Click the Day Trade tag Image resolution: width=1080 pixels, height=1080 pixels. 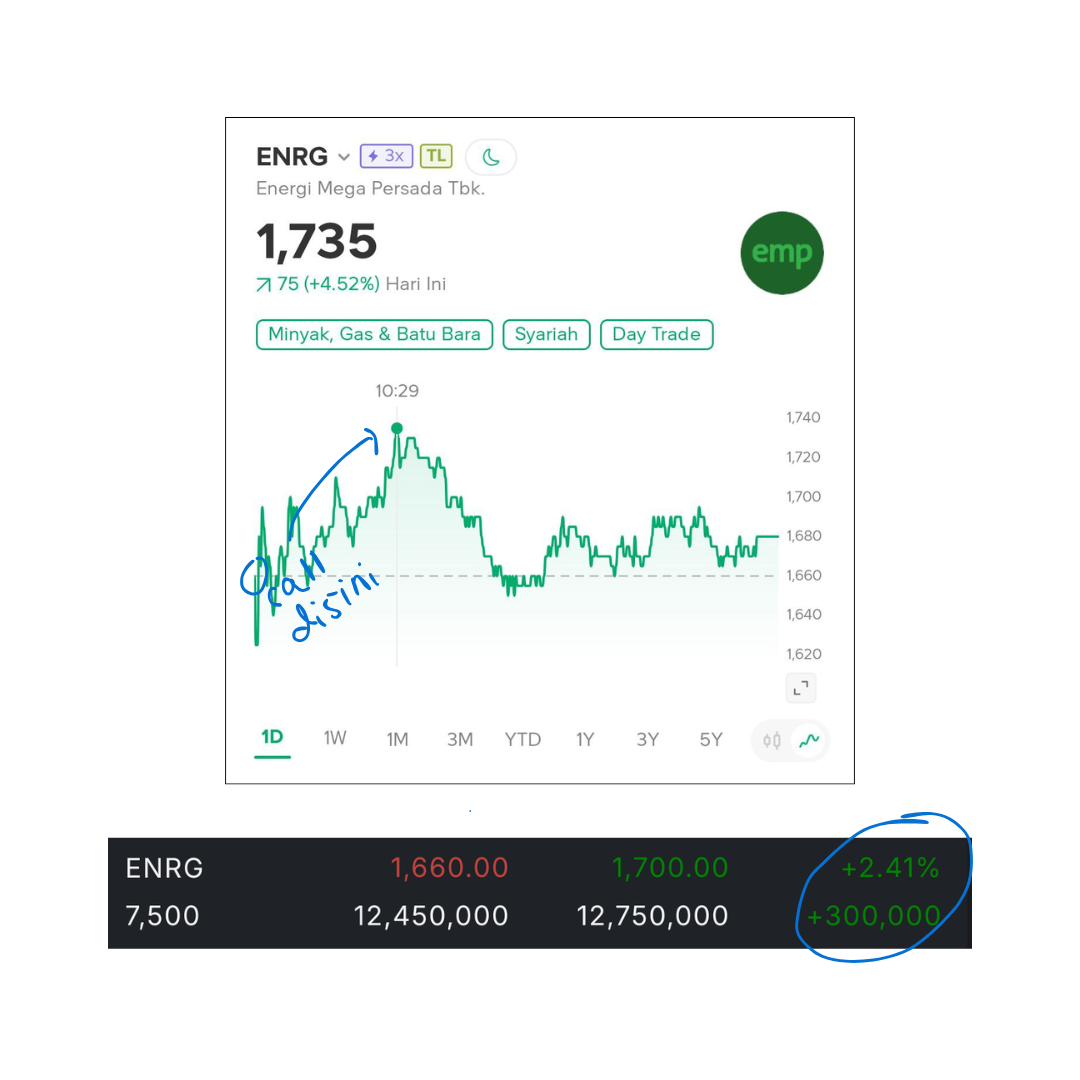[656, 334]
